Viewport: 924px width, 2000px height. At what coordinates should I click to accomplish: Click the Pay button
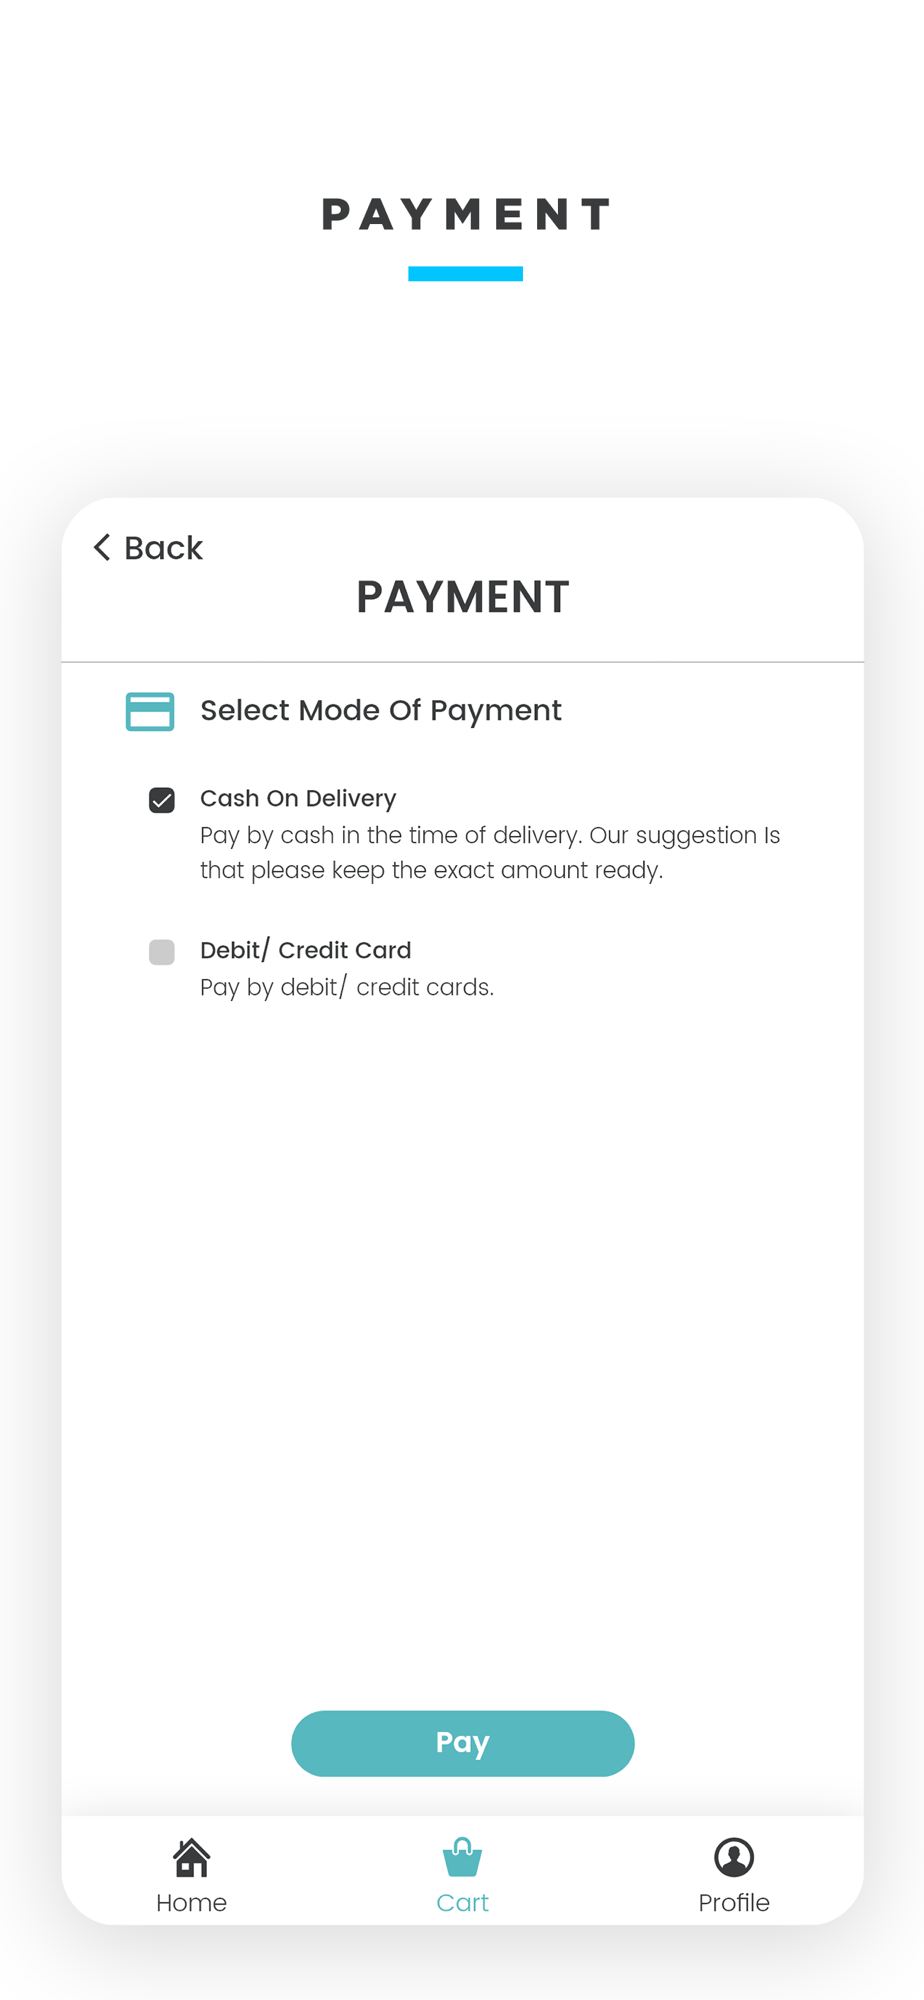point(463,1743)
